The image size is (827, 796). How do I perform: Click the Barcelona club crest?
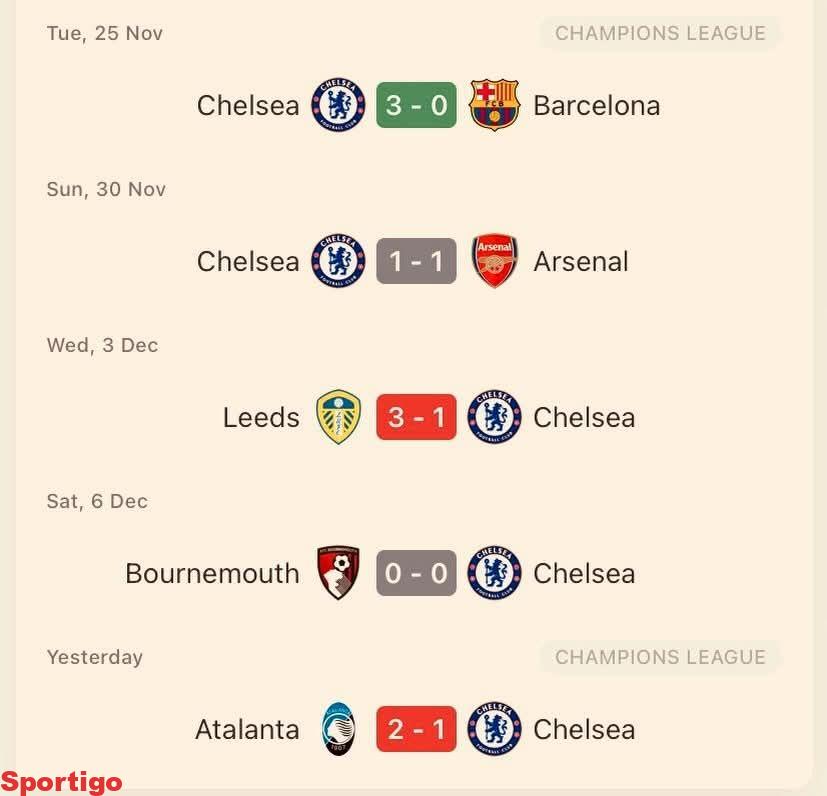pyautogui.click(x=494, y=105)
